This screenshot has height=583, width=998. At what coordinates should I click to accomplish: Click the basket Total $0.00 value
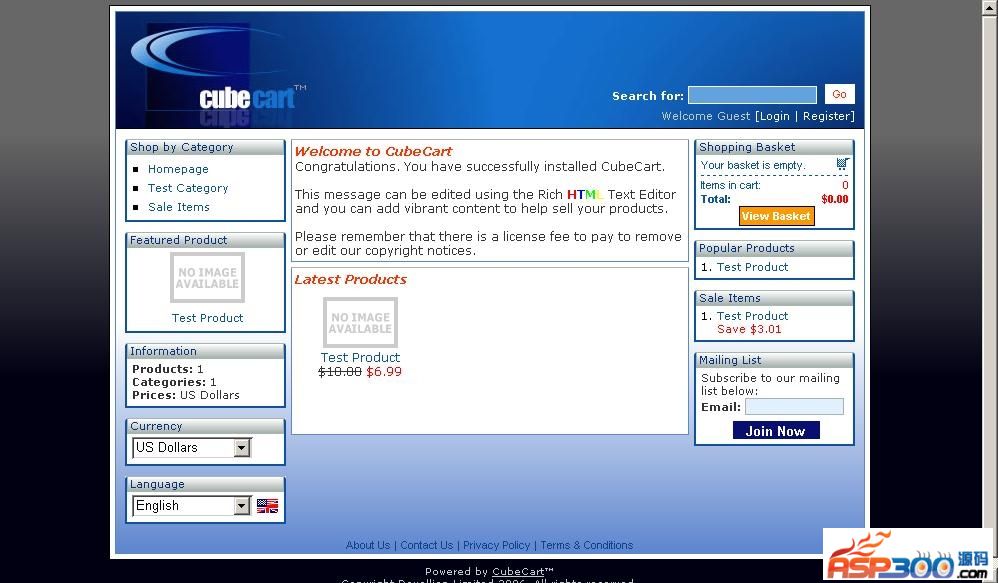[x=834, y=199]
